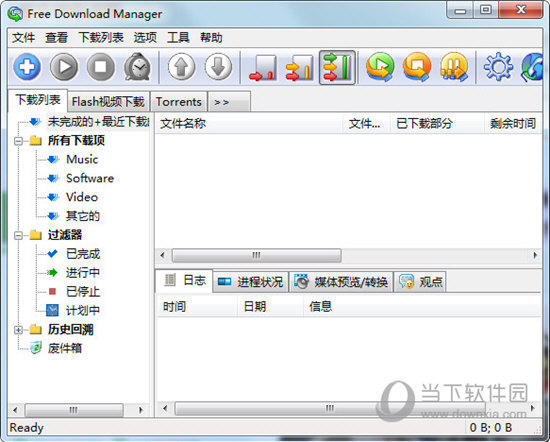
Task: Click download list scrollbar left arrow
Action: (162, 255)
